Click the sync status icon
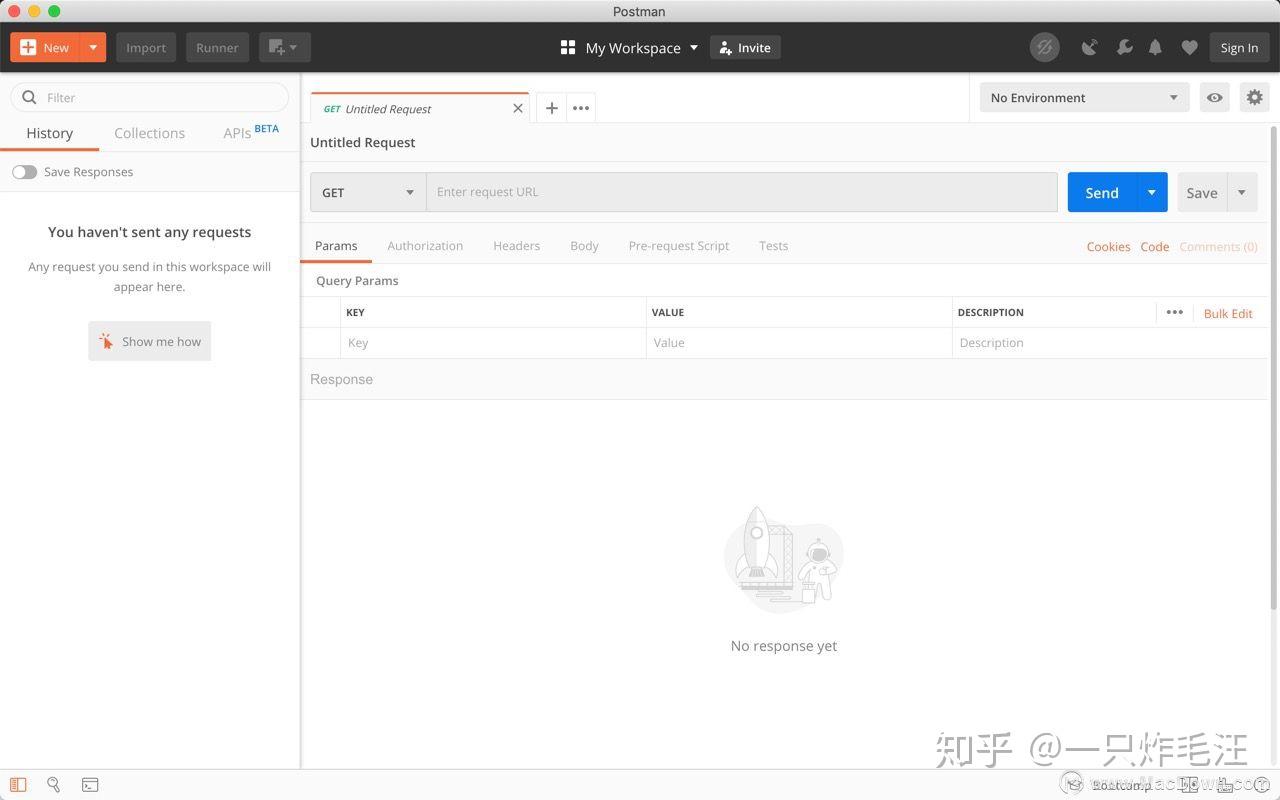The height and width of the screenshot is (800, 1280). point(1045,47)
